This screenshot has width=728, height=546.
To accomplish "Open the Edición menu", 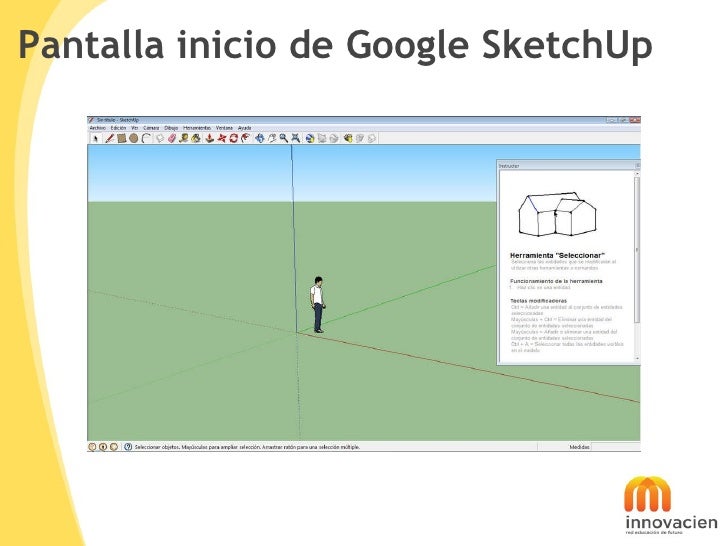I will click(x=118, y=128).
